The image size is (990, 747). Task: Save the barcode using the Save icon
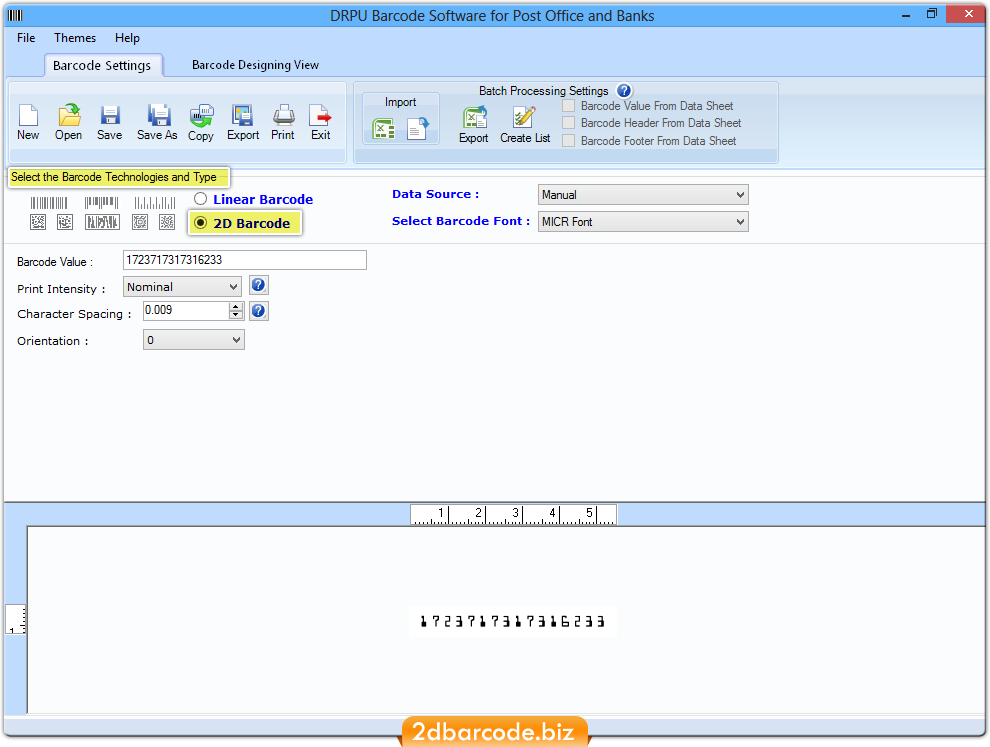click(110, 116)
